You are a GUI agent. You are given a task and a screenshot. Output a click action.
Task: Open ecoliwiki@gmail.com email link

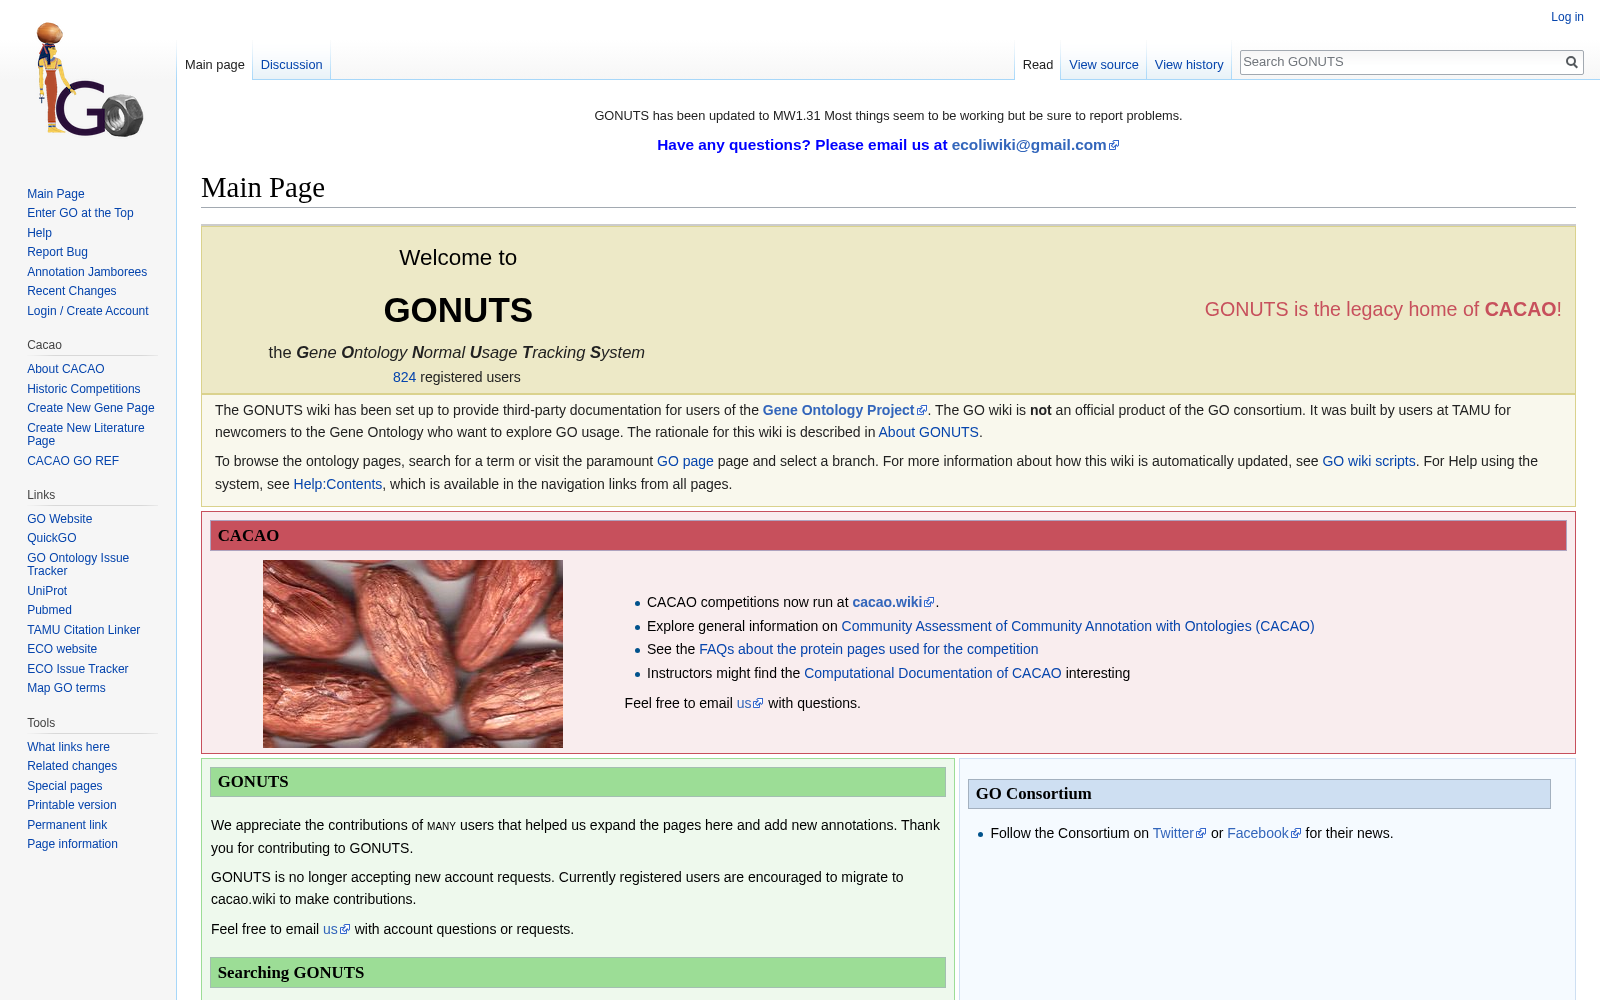1035,145
